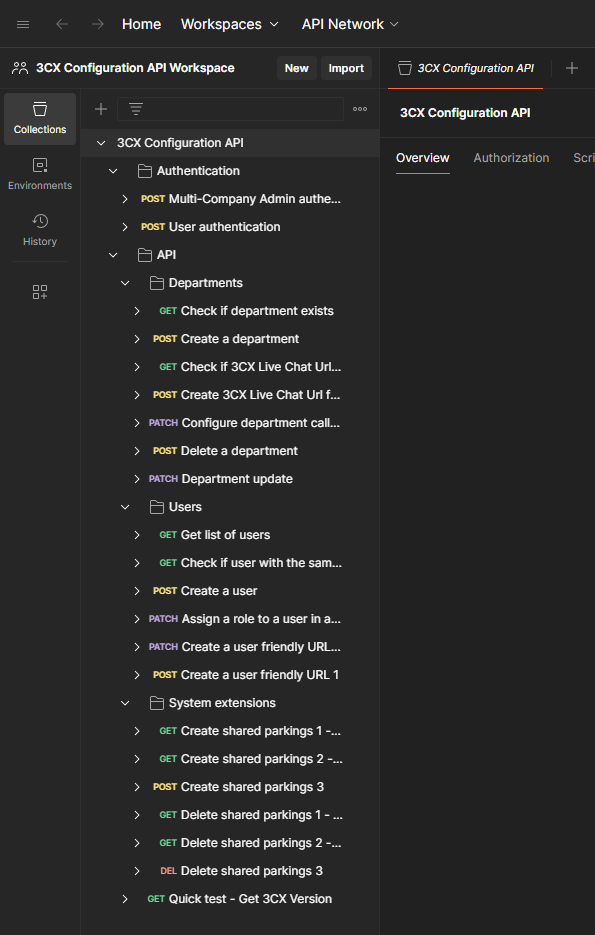Open the History sidebar panel
This screenshot has height=935, width=595.
[40, 230]
